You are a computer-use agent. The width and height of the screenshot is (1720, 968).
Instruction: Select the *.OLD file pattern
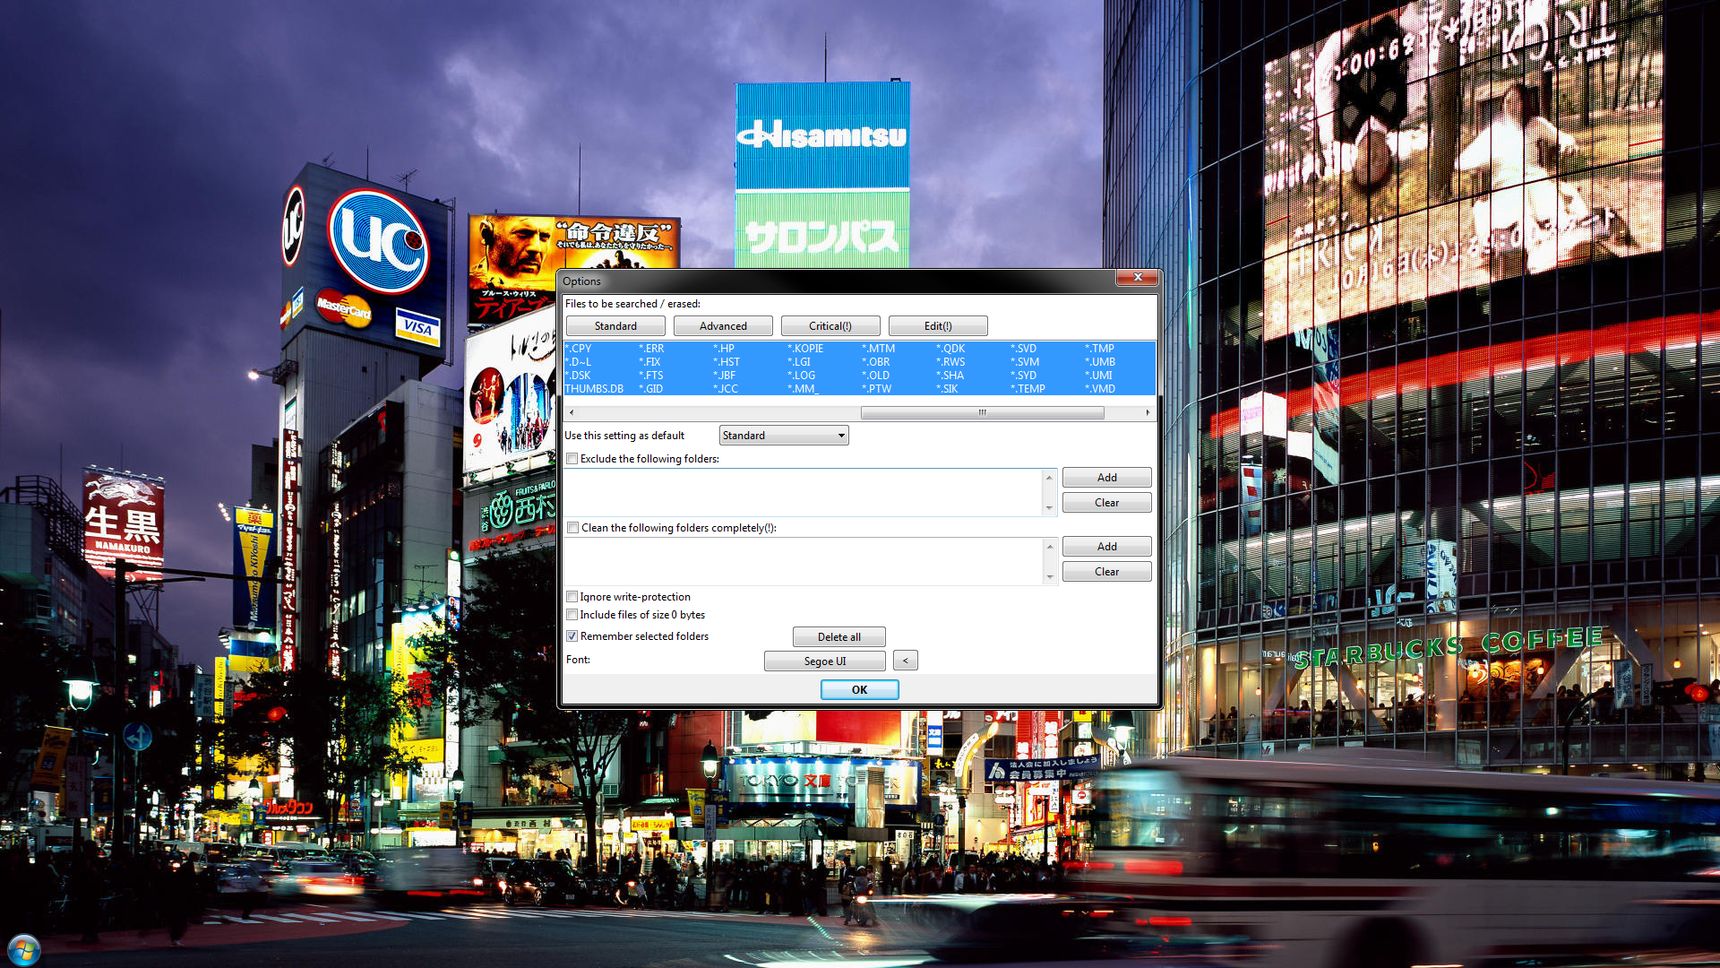(x=876, y=375)
